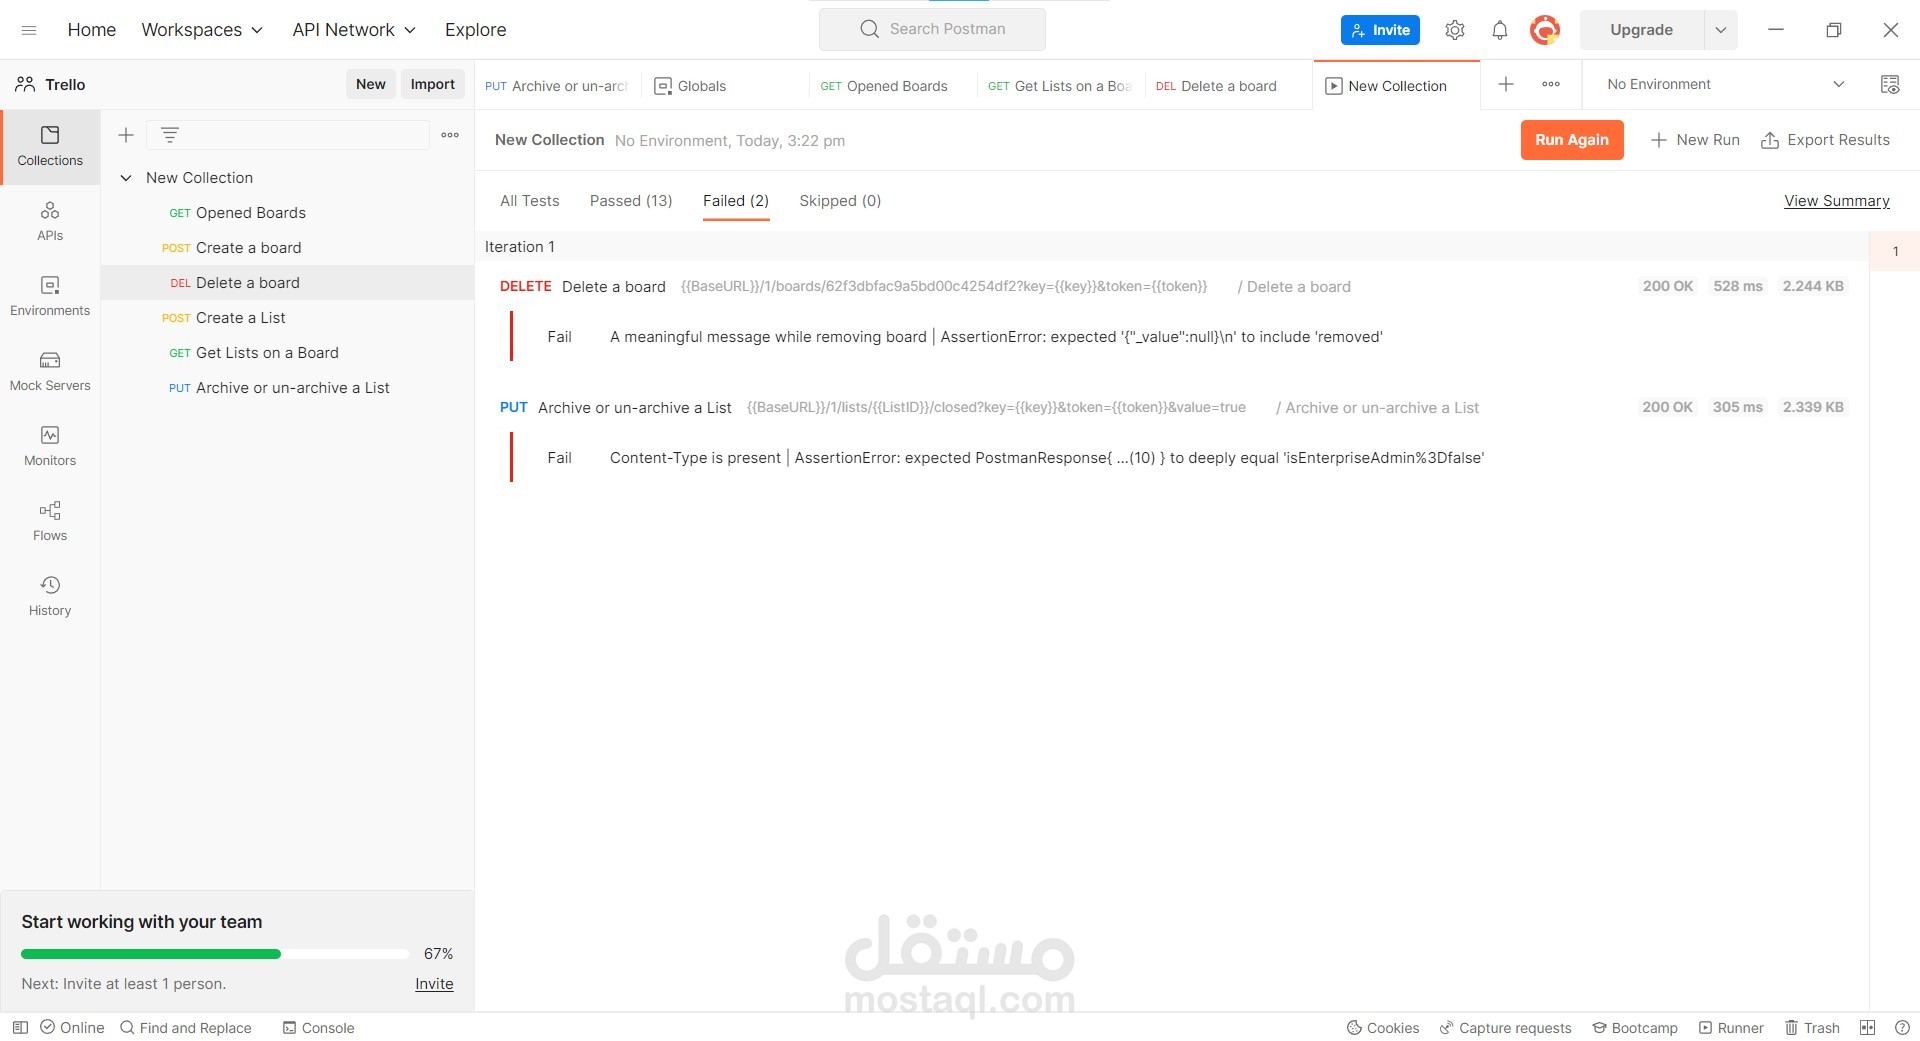1920x1041 pixels.
Task: Open tab bar more options dots
Action: (x=1551, y=85)
